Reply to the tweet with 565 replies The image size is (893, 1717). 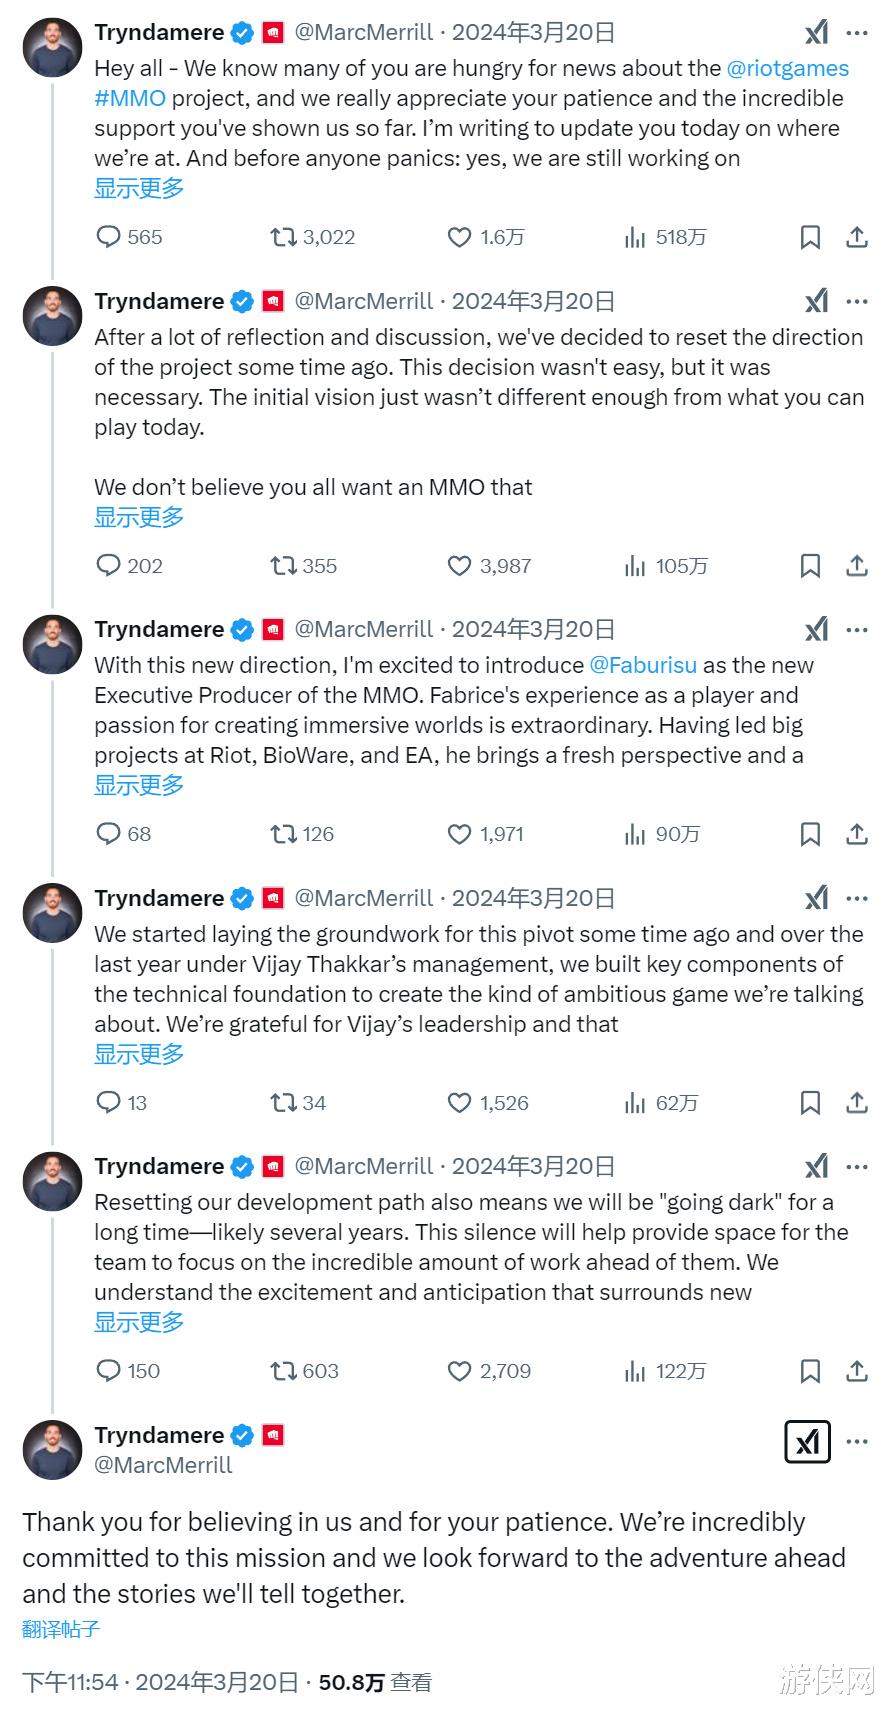tap(108, 237)
